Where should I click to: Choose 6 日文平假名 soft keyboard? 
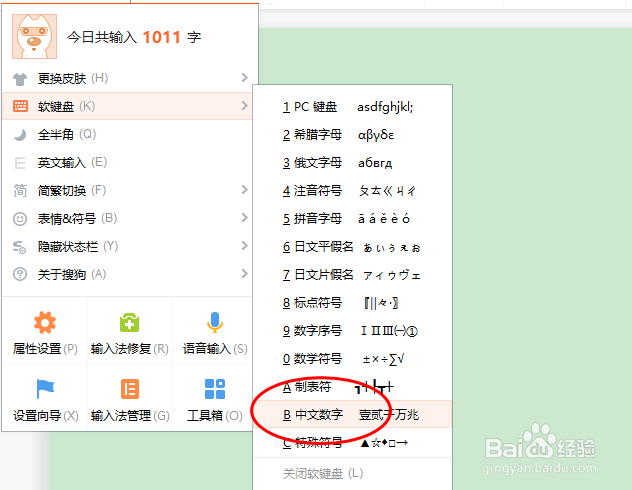pos(353,247)
